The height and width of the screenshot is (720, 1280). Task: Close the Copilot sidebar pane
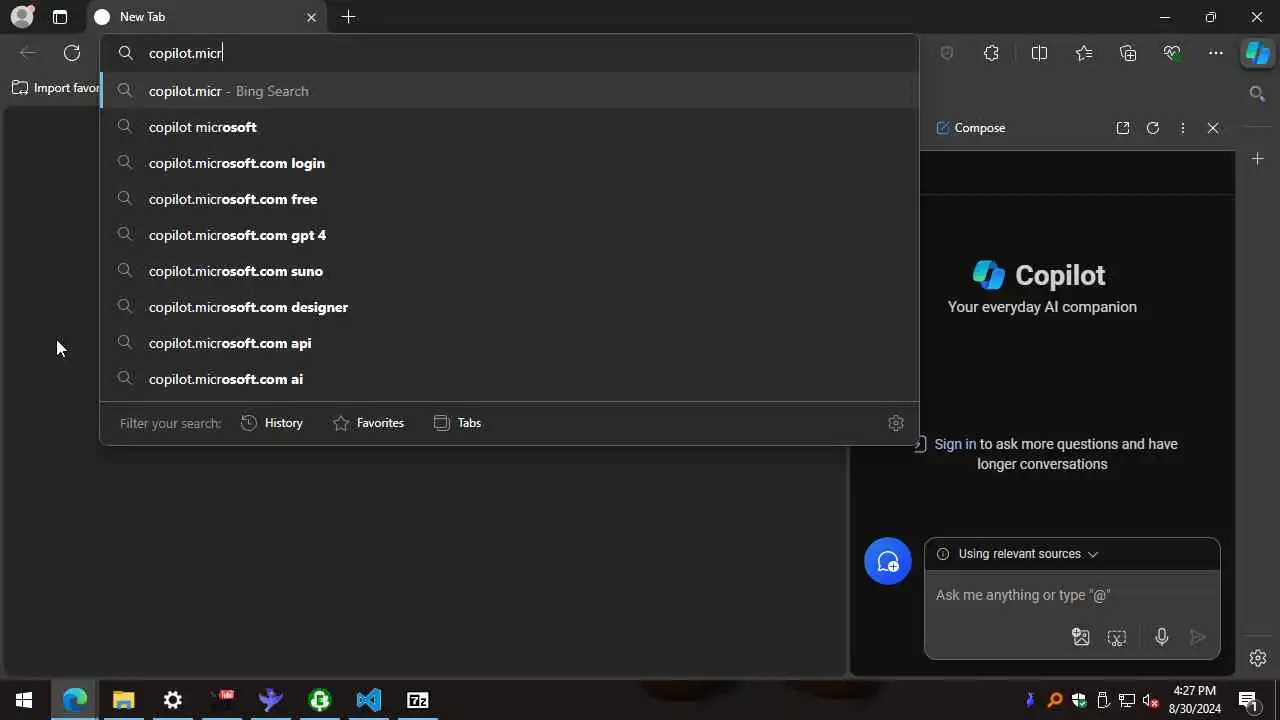click(1213, 128)
